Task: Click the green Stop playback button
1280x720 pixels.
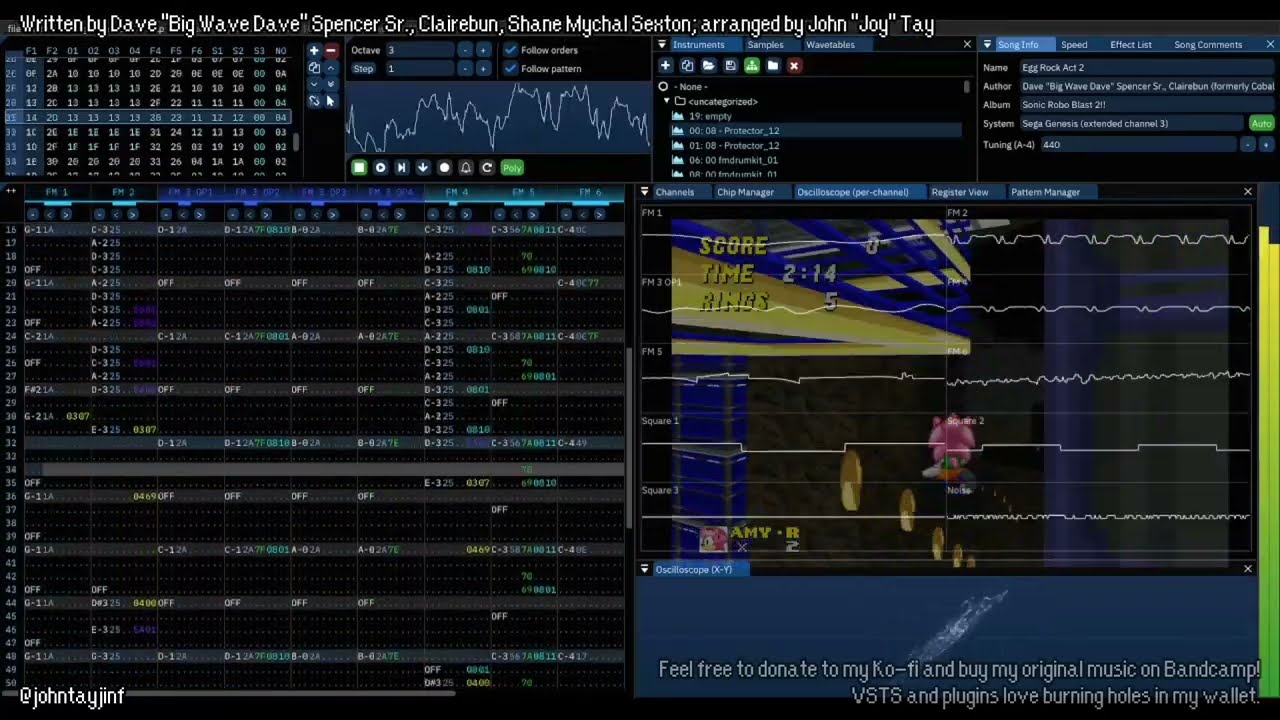Action: (x=359, y=168)
